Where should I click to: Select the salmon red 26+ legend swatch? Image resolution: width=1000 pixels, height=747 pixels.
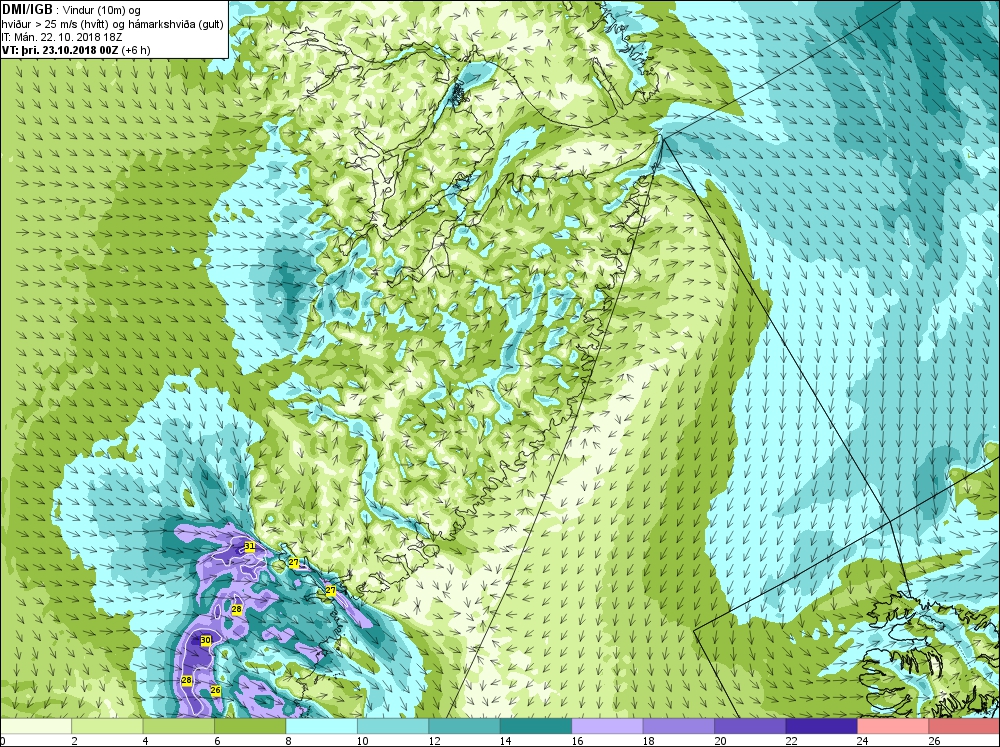[964, 726]
